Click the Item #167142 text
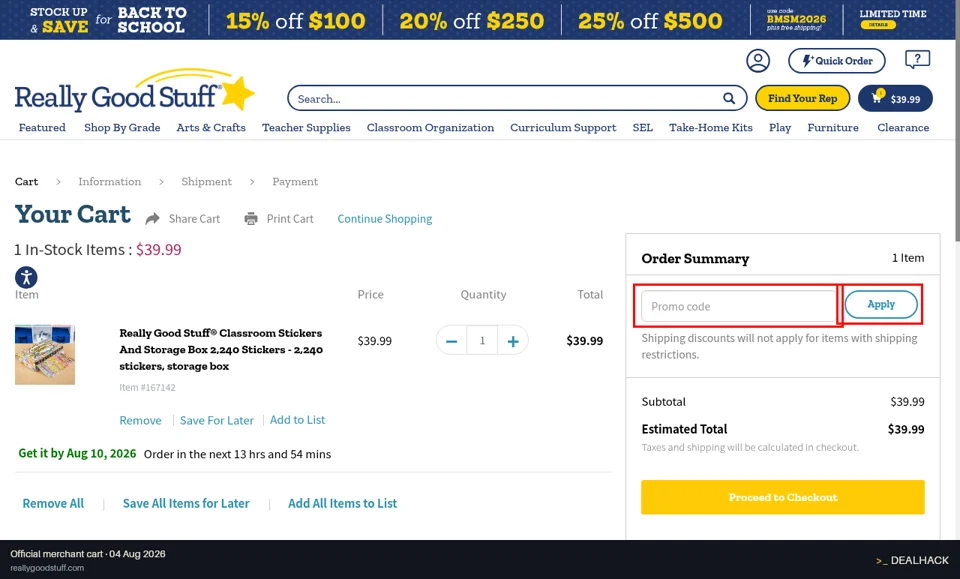Viewport: 960px width, 579px height. [x=148, y=387]
